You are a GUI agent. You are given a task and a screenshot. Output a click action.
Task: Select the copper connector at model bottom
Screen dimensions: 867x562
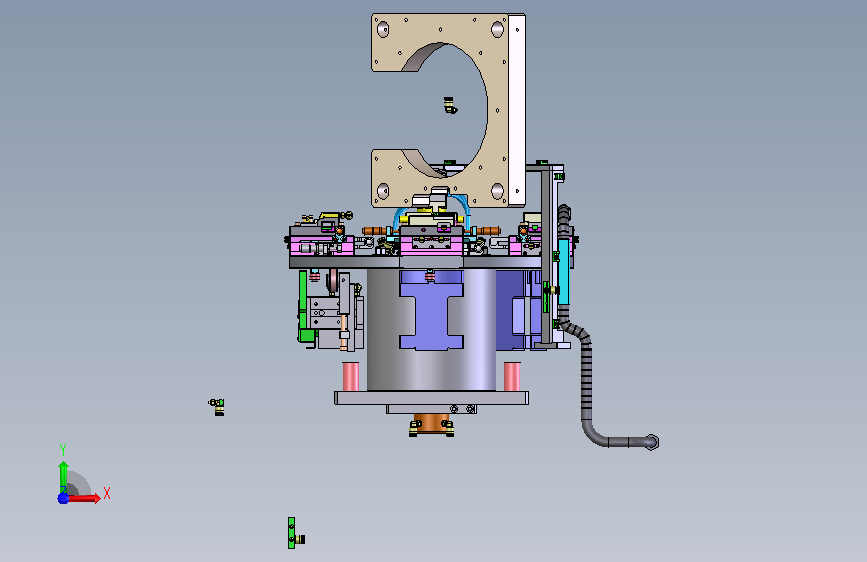(x=431, y=423)
